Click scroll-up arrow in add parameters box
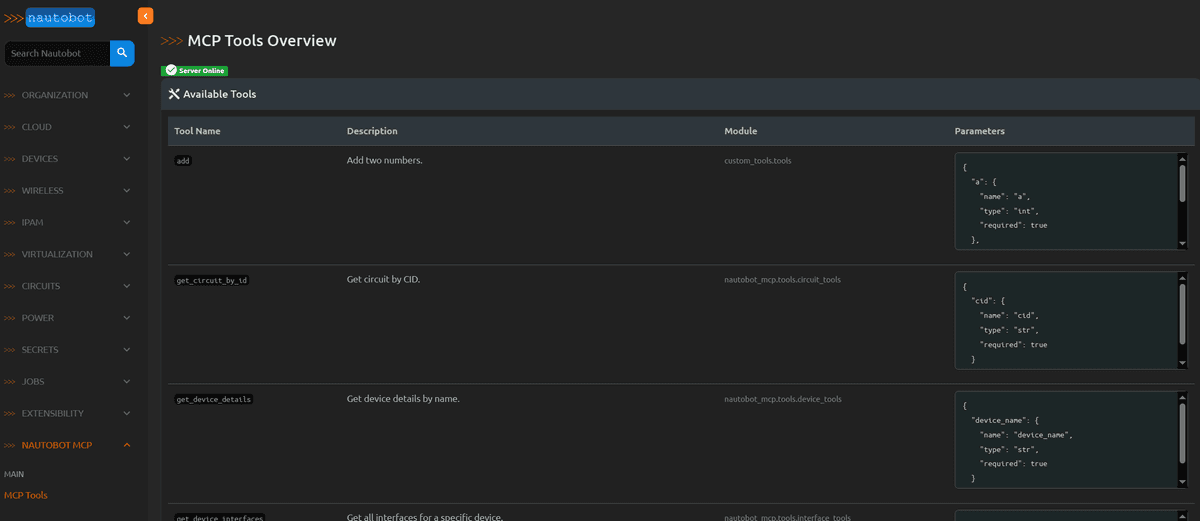The image size is (1200, 521). (1182, 158)
